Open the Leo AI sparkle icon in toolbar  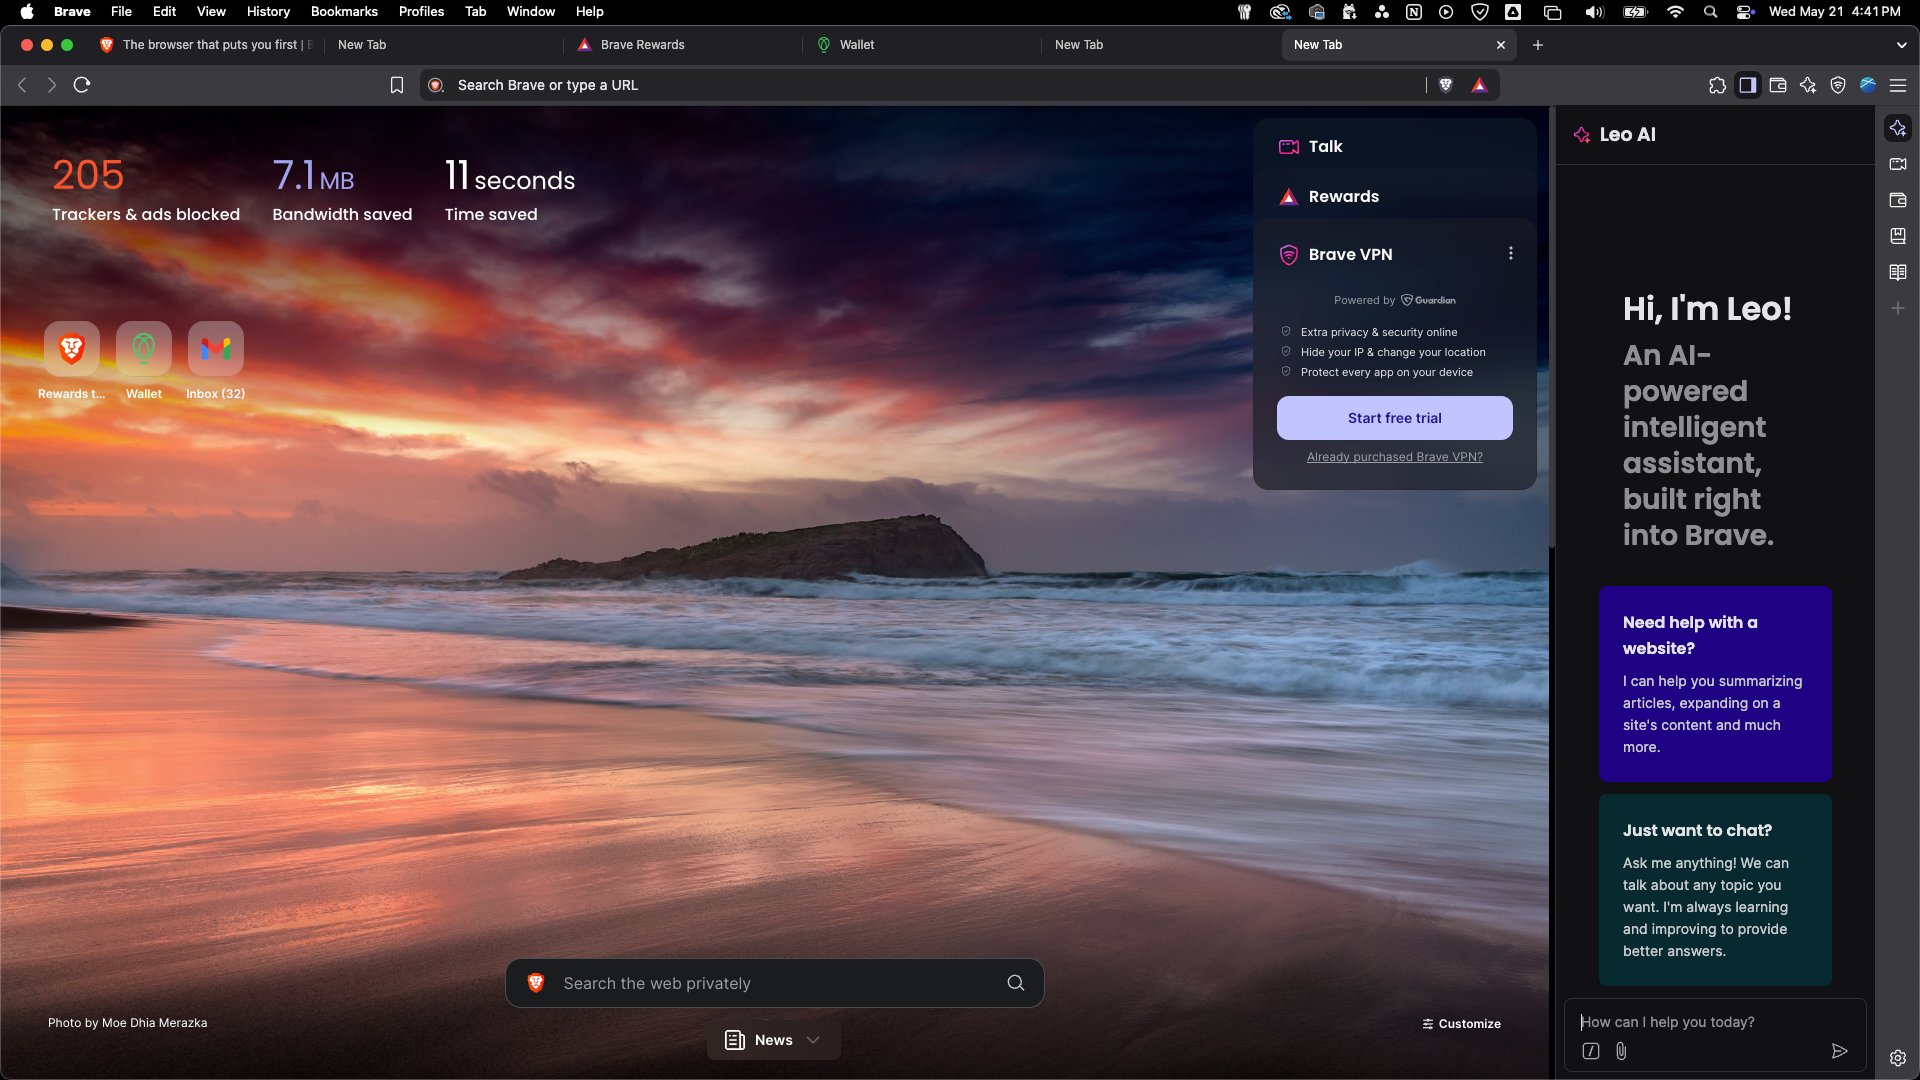click(x=1808, y=85)
